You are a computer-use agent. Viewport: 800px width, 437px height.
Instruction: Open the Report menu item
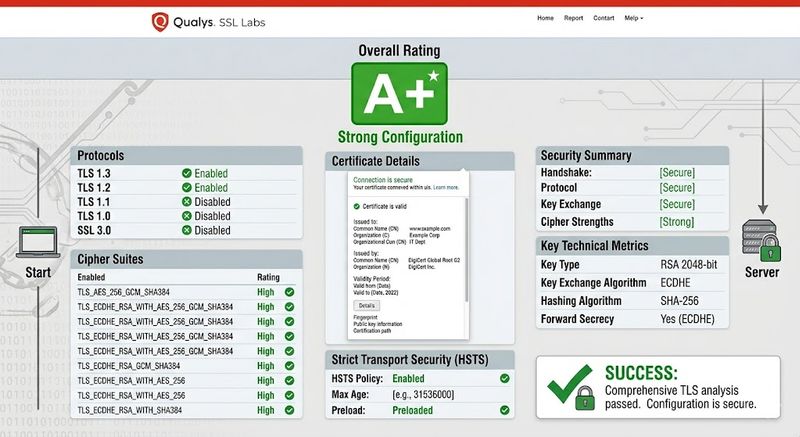(573, 18)
